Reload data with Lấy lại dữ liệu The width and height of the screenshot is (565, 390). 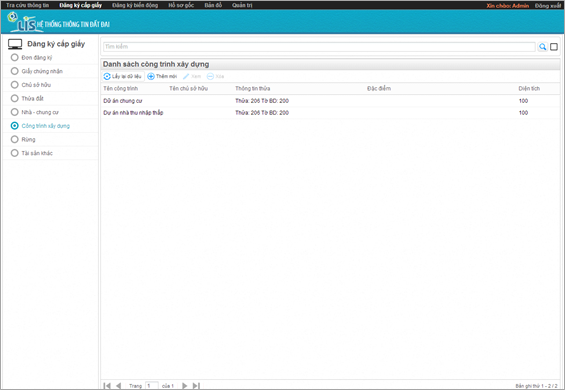pos(123,76)
